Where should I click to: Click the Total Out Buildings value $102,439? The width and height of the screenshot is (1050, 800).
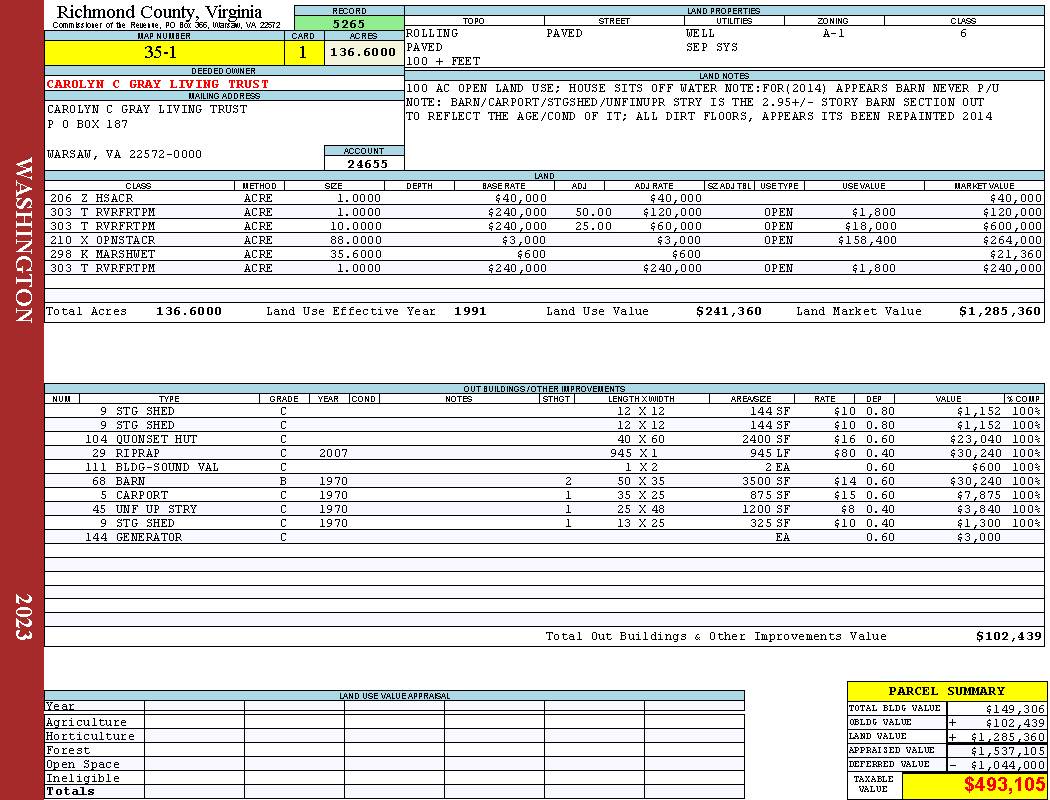pos(1008,636)
